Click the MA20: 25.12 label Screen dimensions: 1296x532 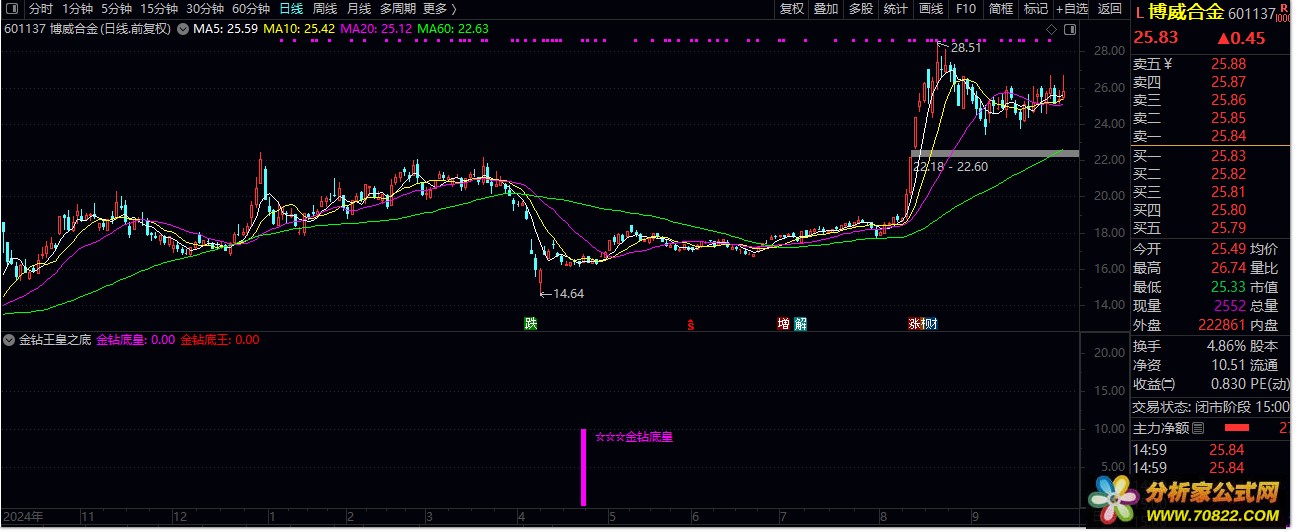(x=376, y=29)
